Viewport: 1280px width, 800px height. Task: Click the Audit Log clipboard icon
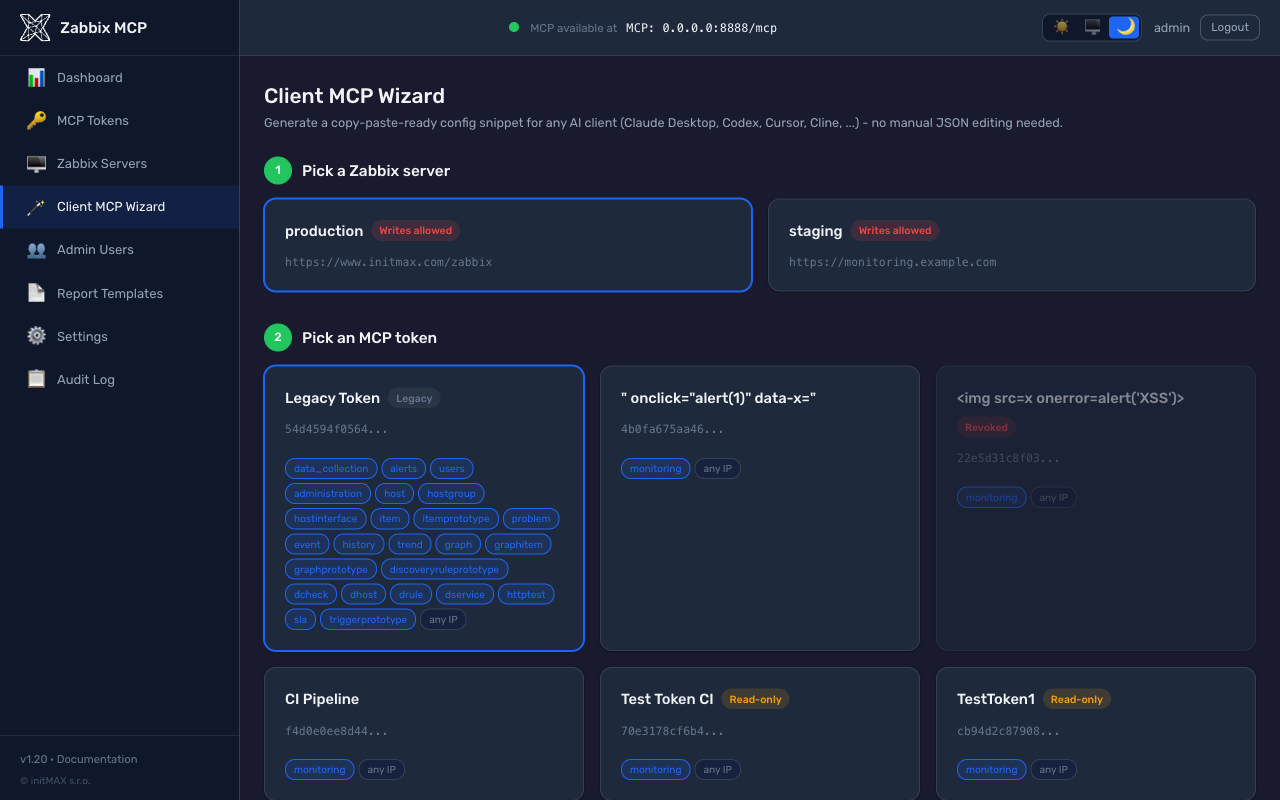tap(36, 379)
